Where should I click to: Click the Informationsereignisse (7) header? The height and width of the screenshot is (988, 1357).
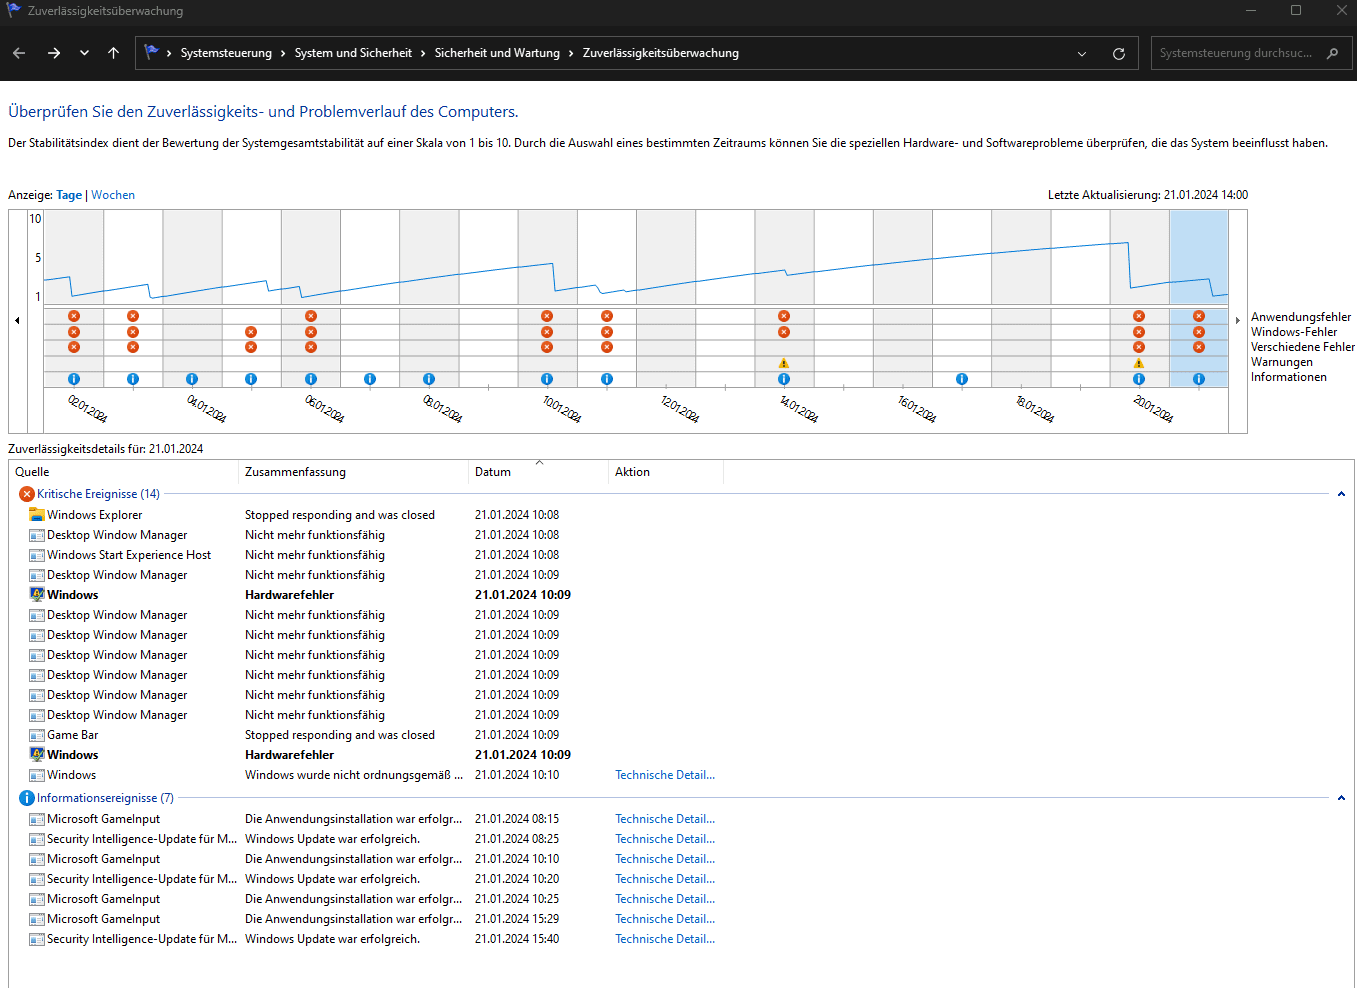[105, 798]
